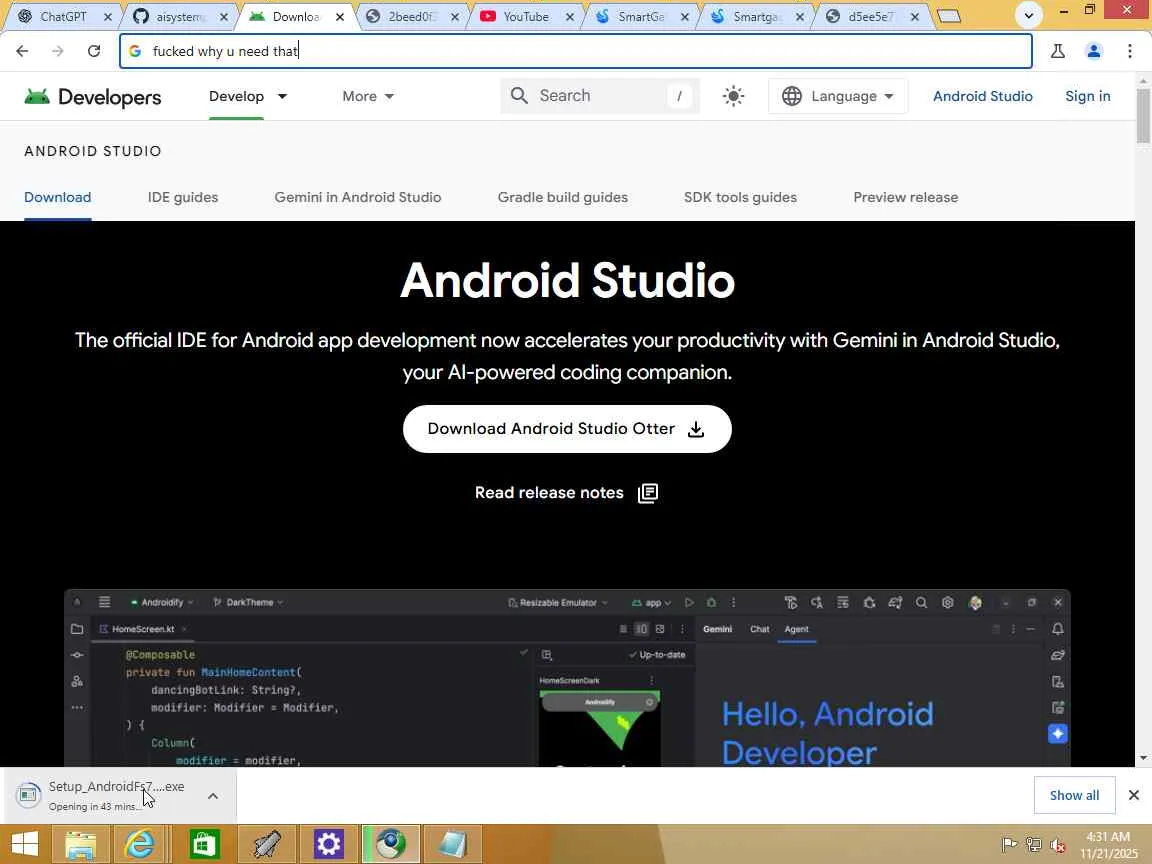Open the notepad-like taskbar application
1152x864 pixels.
(x=453, y=844)
